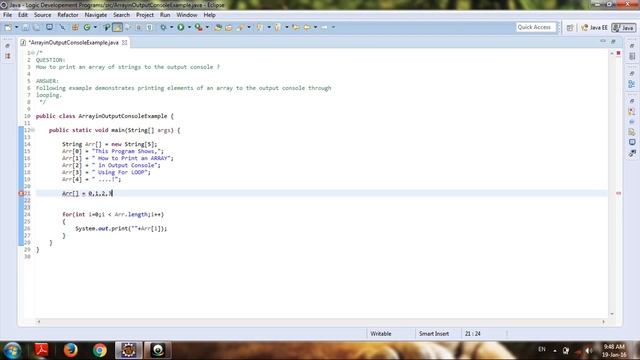Click the Open Perspective icon
The height and width of the screenshot is (360, 640).
pyautogui.click(x=570, y=28)
